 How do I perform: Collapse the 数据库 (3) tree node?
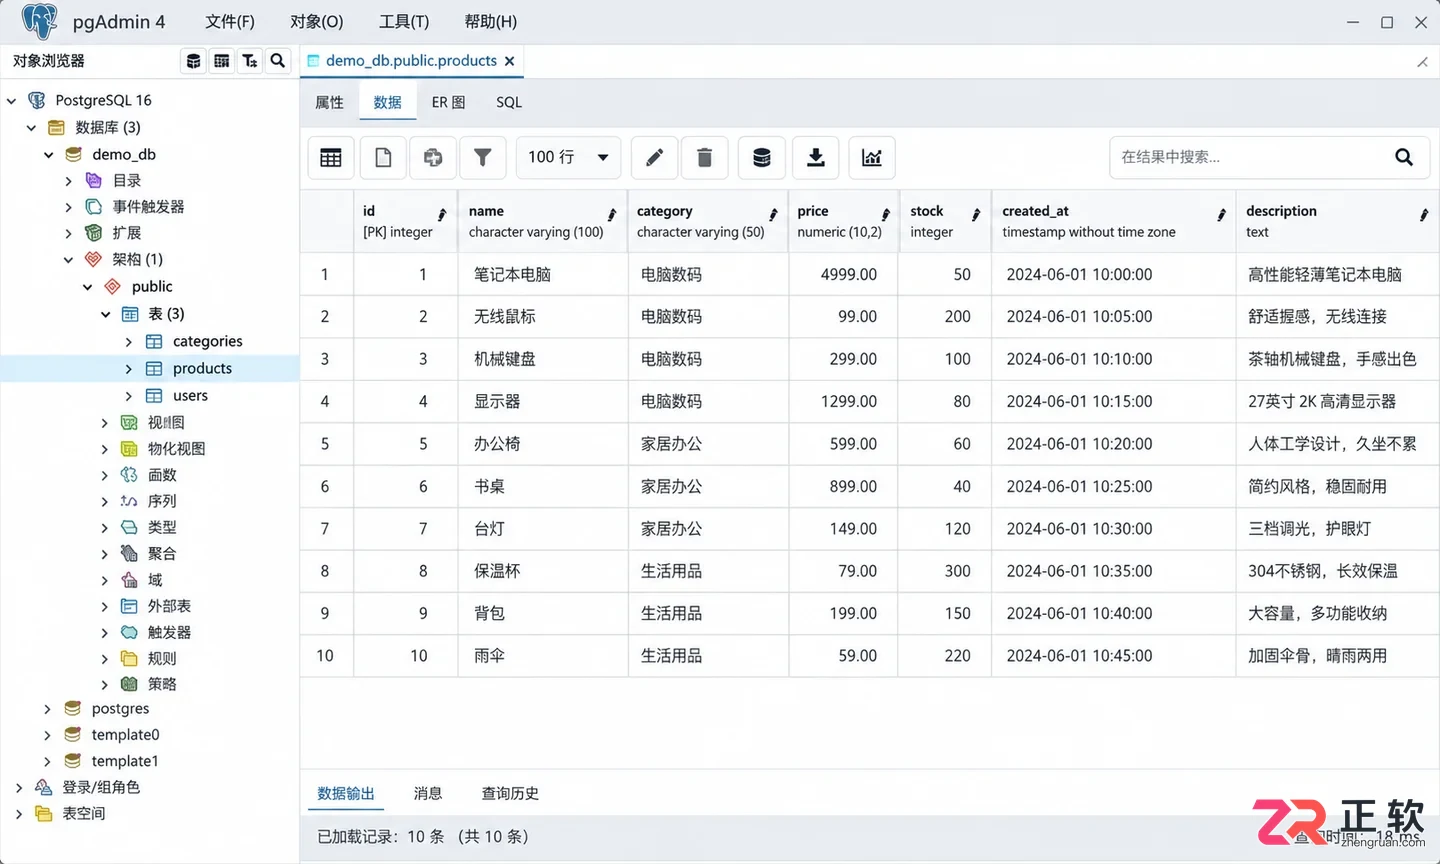point(31,128)
